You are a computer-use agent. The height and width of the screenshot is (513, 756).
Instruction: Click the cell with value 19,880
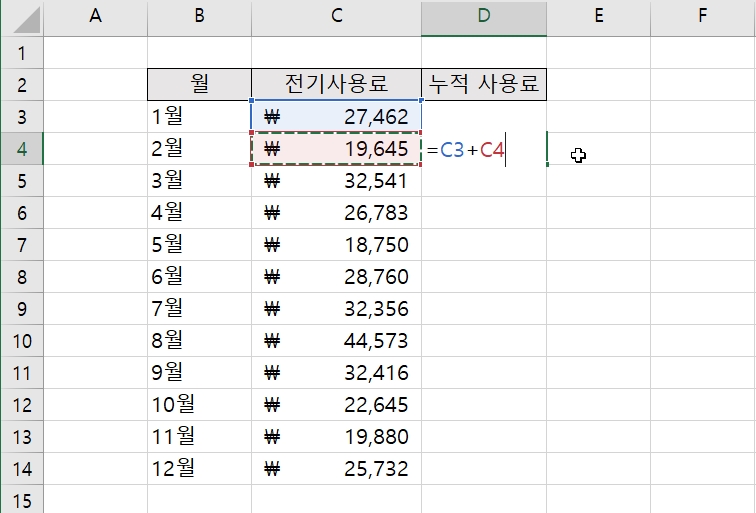pos(337,437)
